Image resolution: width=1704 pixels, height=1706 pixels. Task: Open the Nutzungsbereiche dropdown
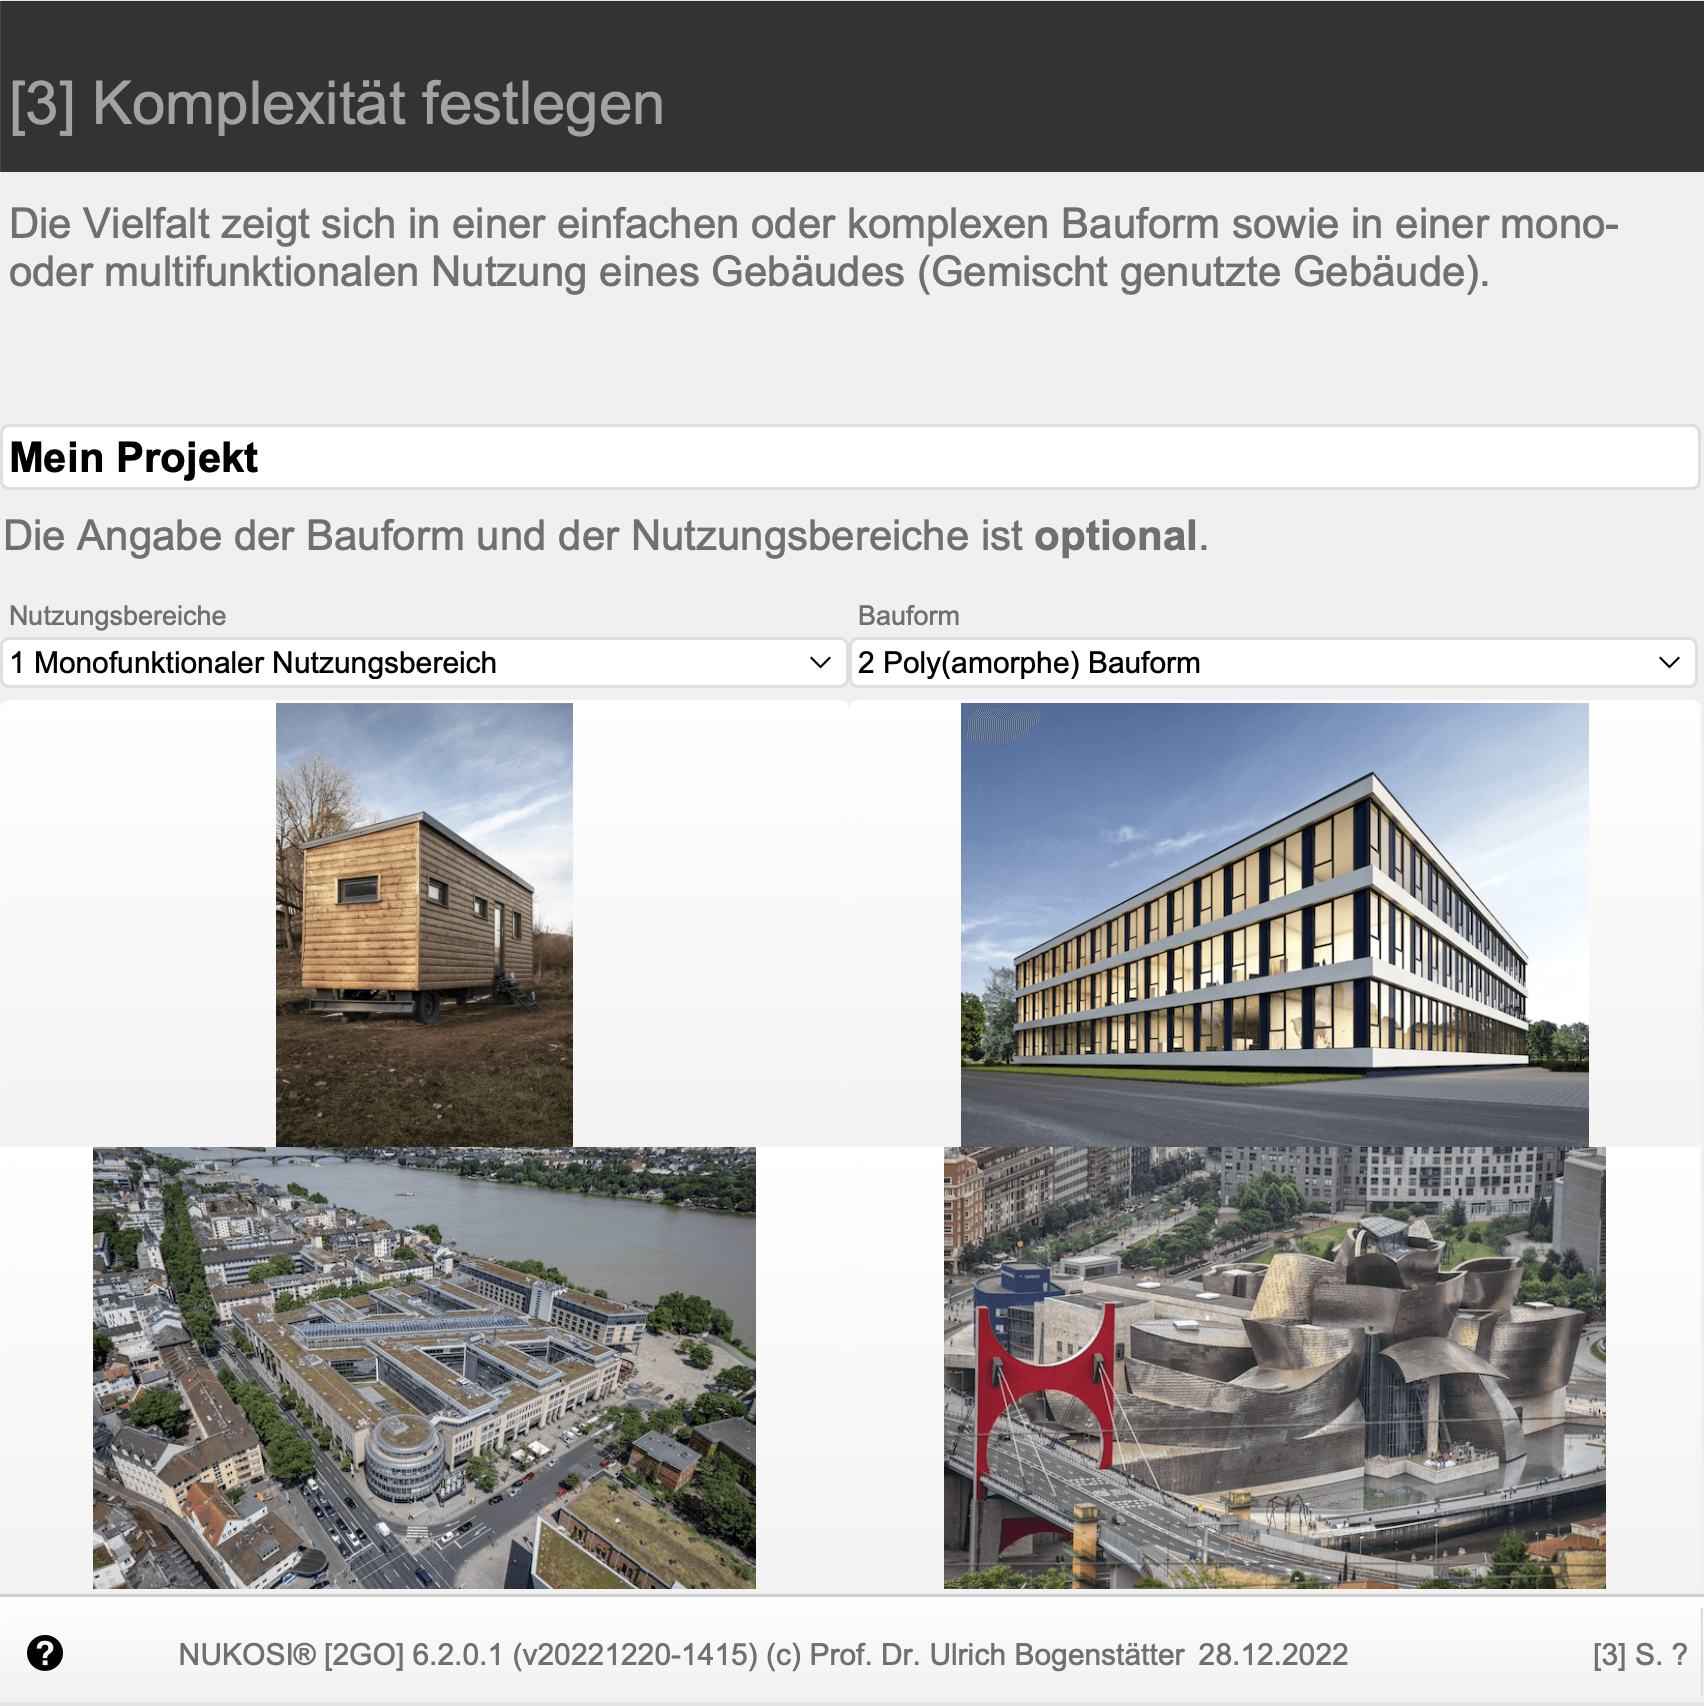click(x=424, y=663)
